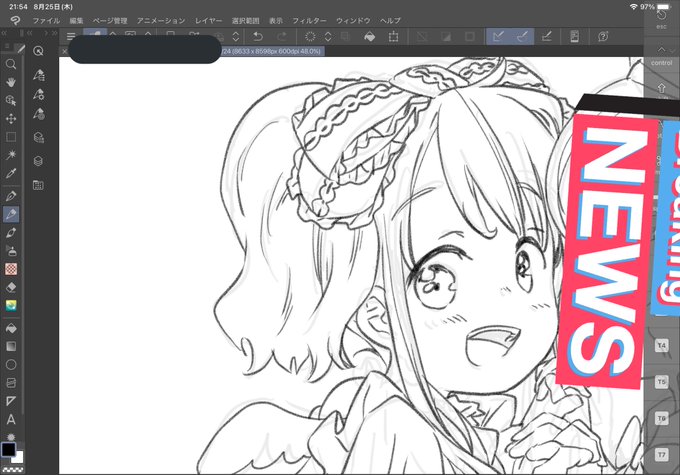Open the レイヤー menu
680x475 pixels.
tap(208, 20)
